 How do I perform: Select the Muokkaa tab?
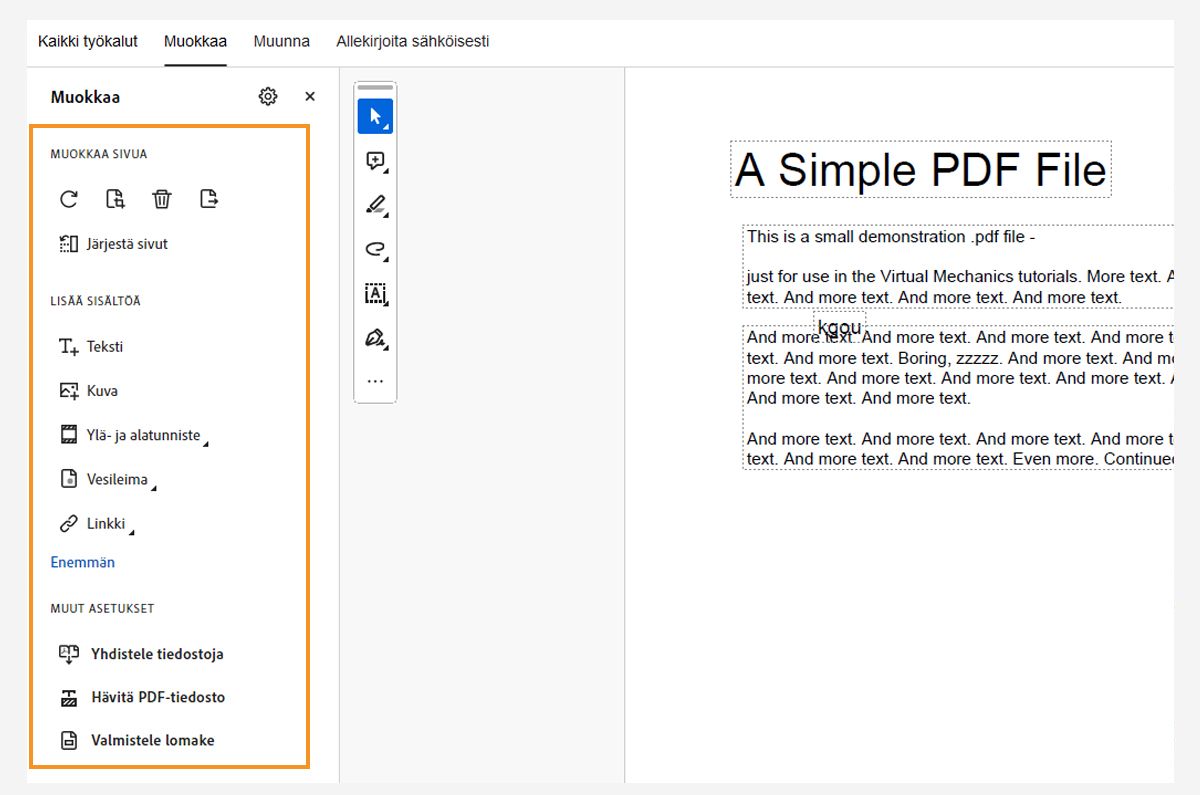pyautogui.click(x=196, y=42)
